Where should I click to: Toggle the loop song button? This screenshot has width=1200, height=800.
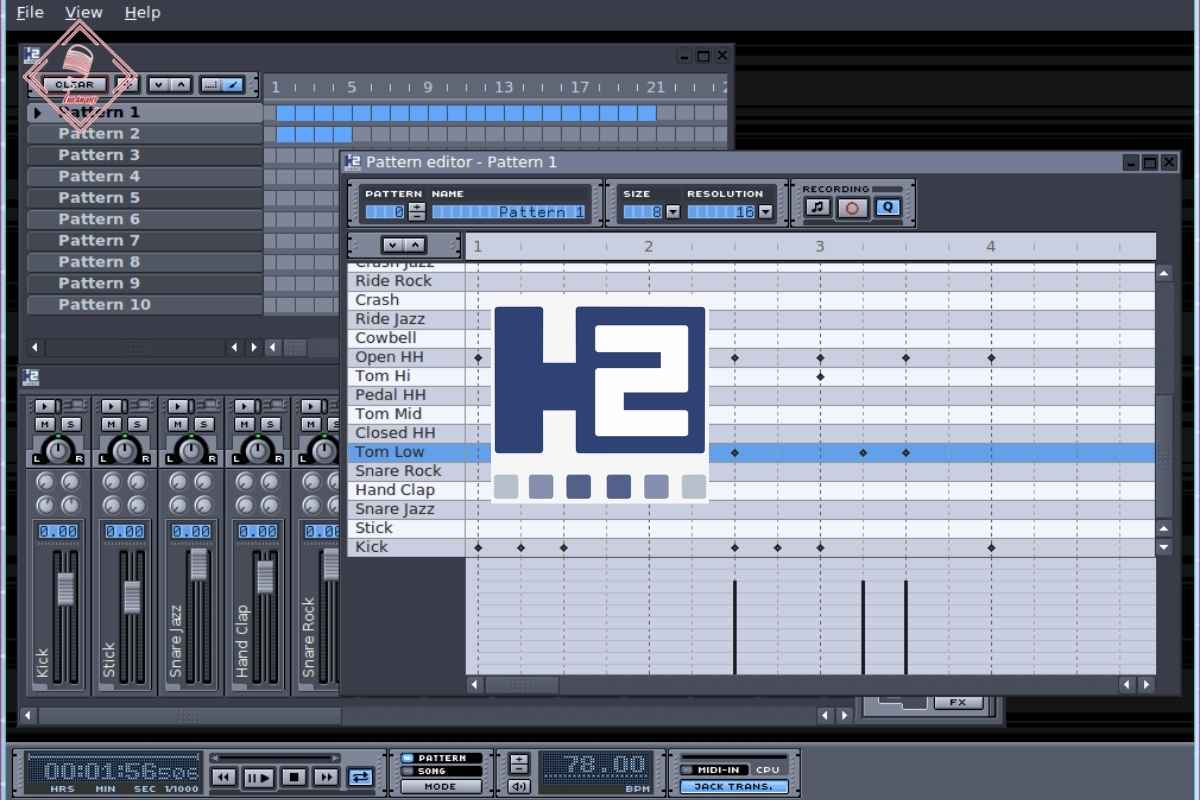[360, 776]
